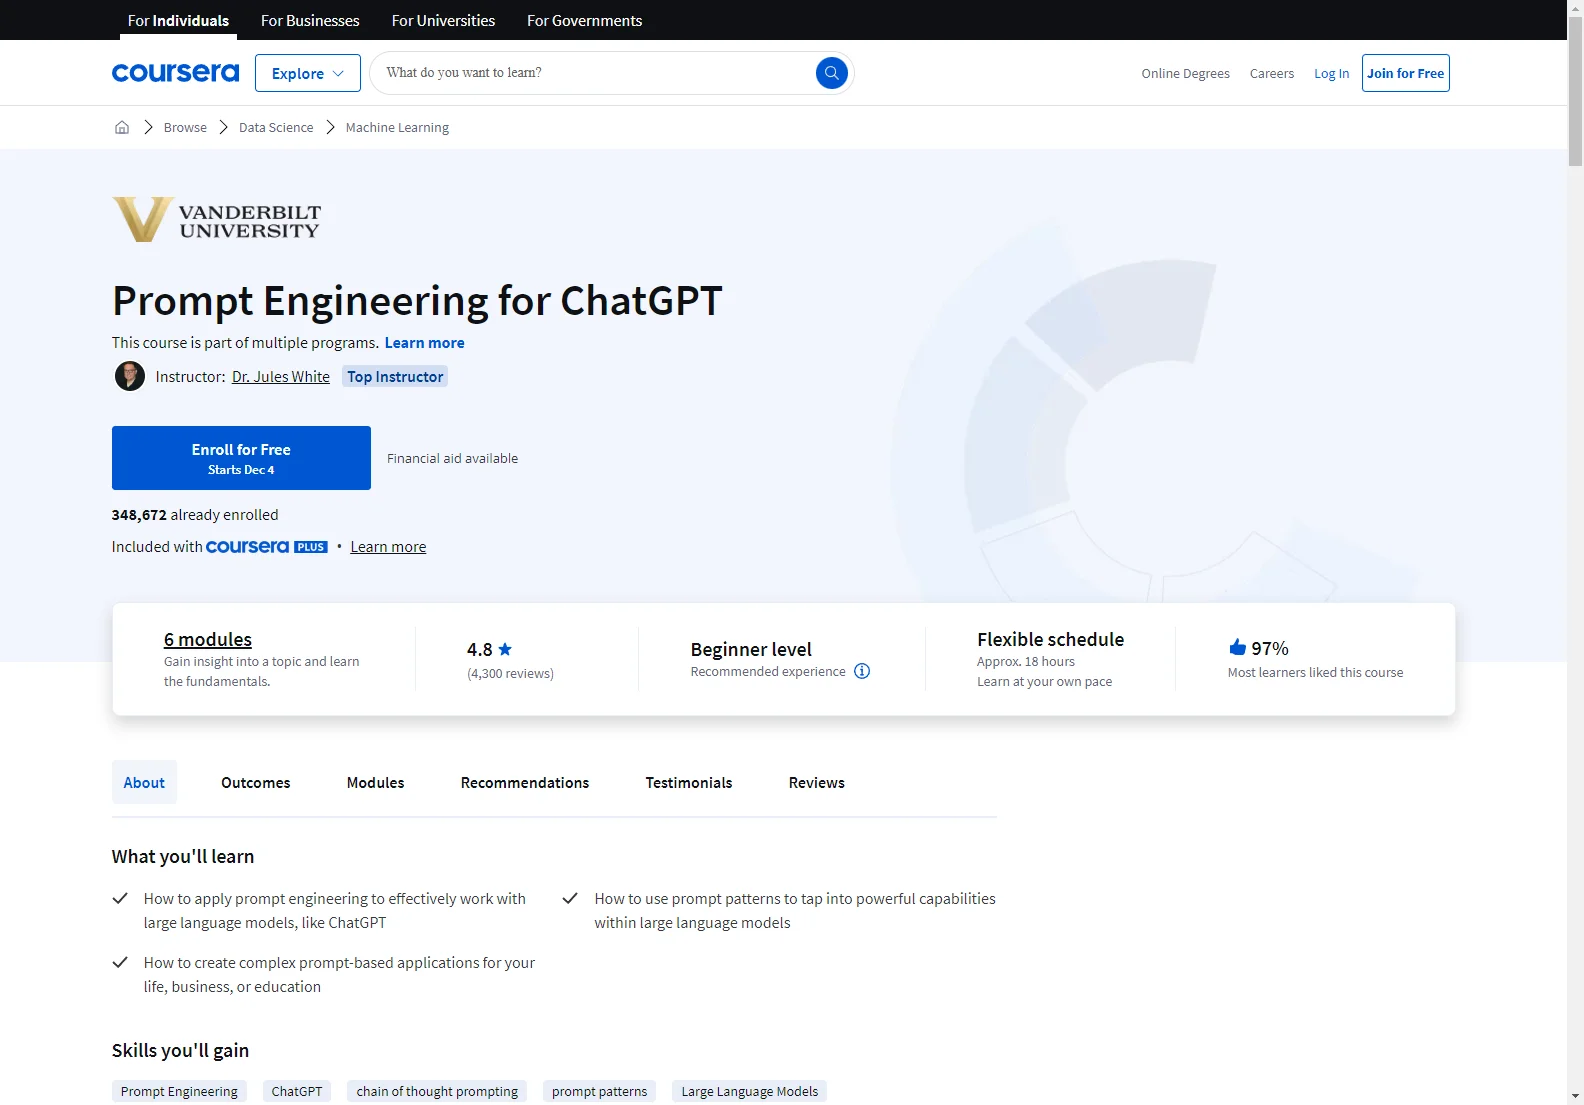Click the 'Skills you'll gain' heading
This screenshot has height=1105, width=1584.
click(x=180, y=1050)
